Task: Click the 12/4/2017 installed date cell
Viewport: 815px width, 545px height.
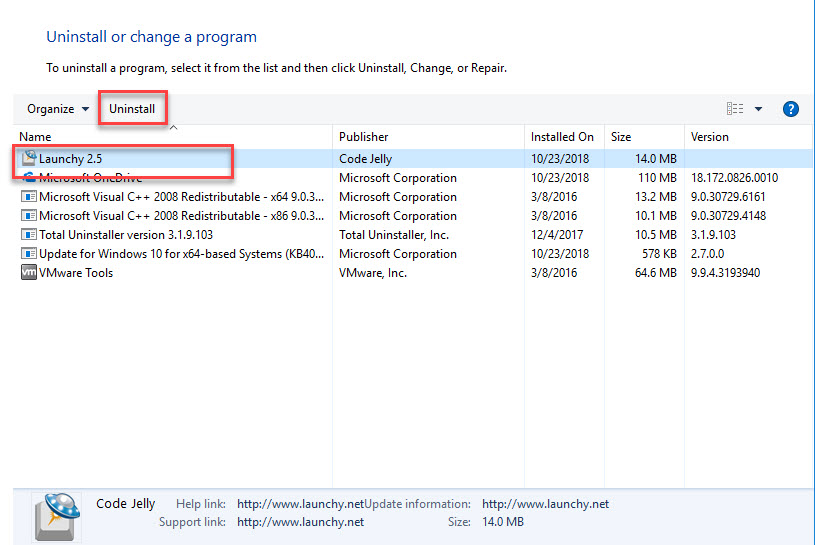Action: coord(557,234)
